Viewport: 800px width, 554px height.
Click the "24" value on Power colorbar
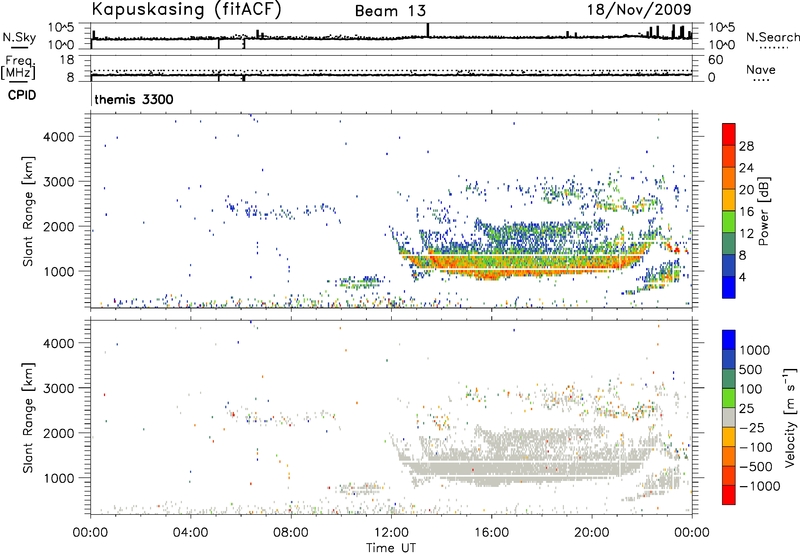pyautogui.click(x=746, y=168)
